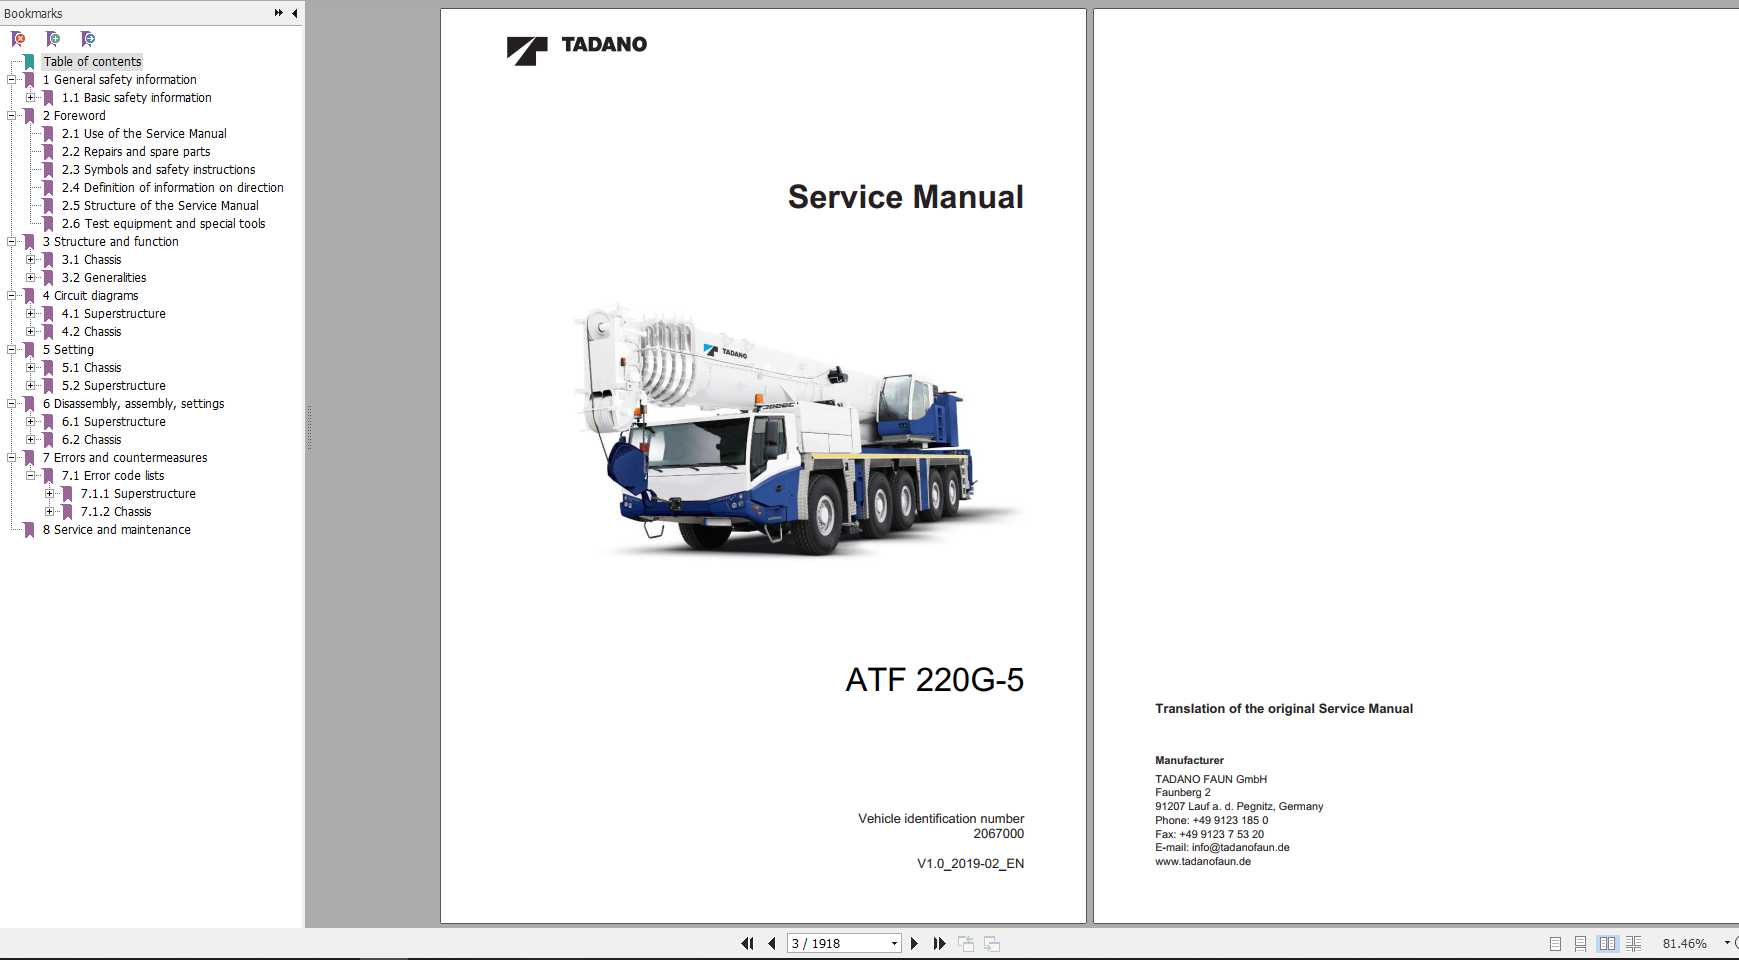Collapse the Bookmarks panel with the left arrow
Viewport: 1739px width, 960px height.
pyautogui.click(x=294, y=13)
